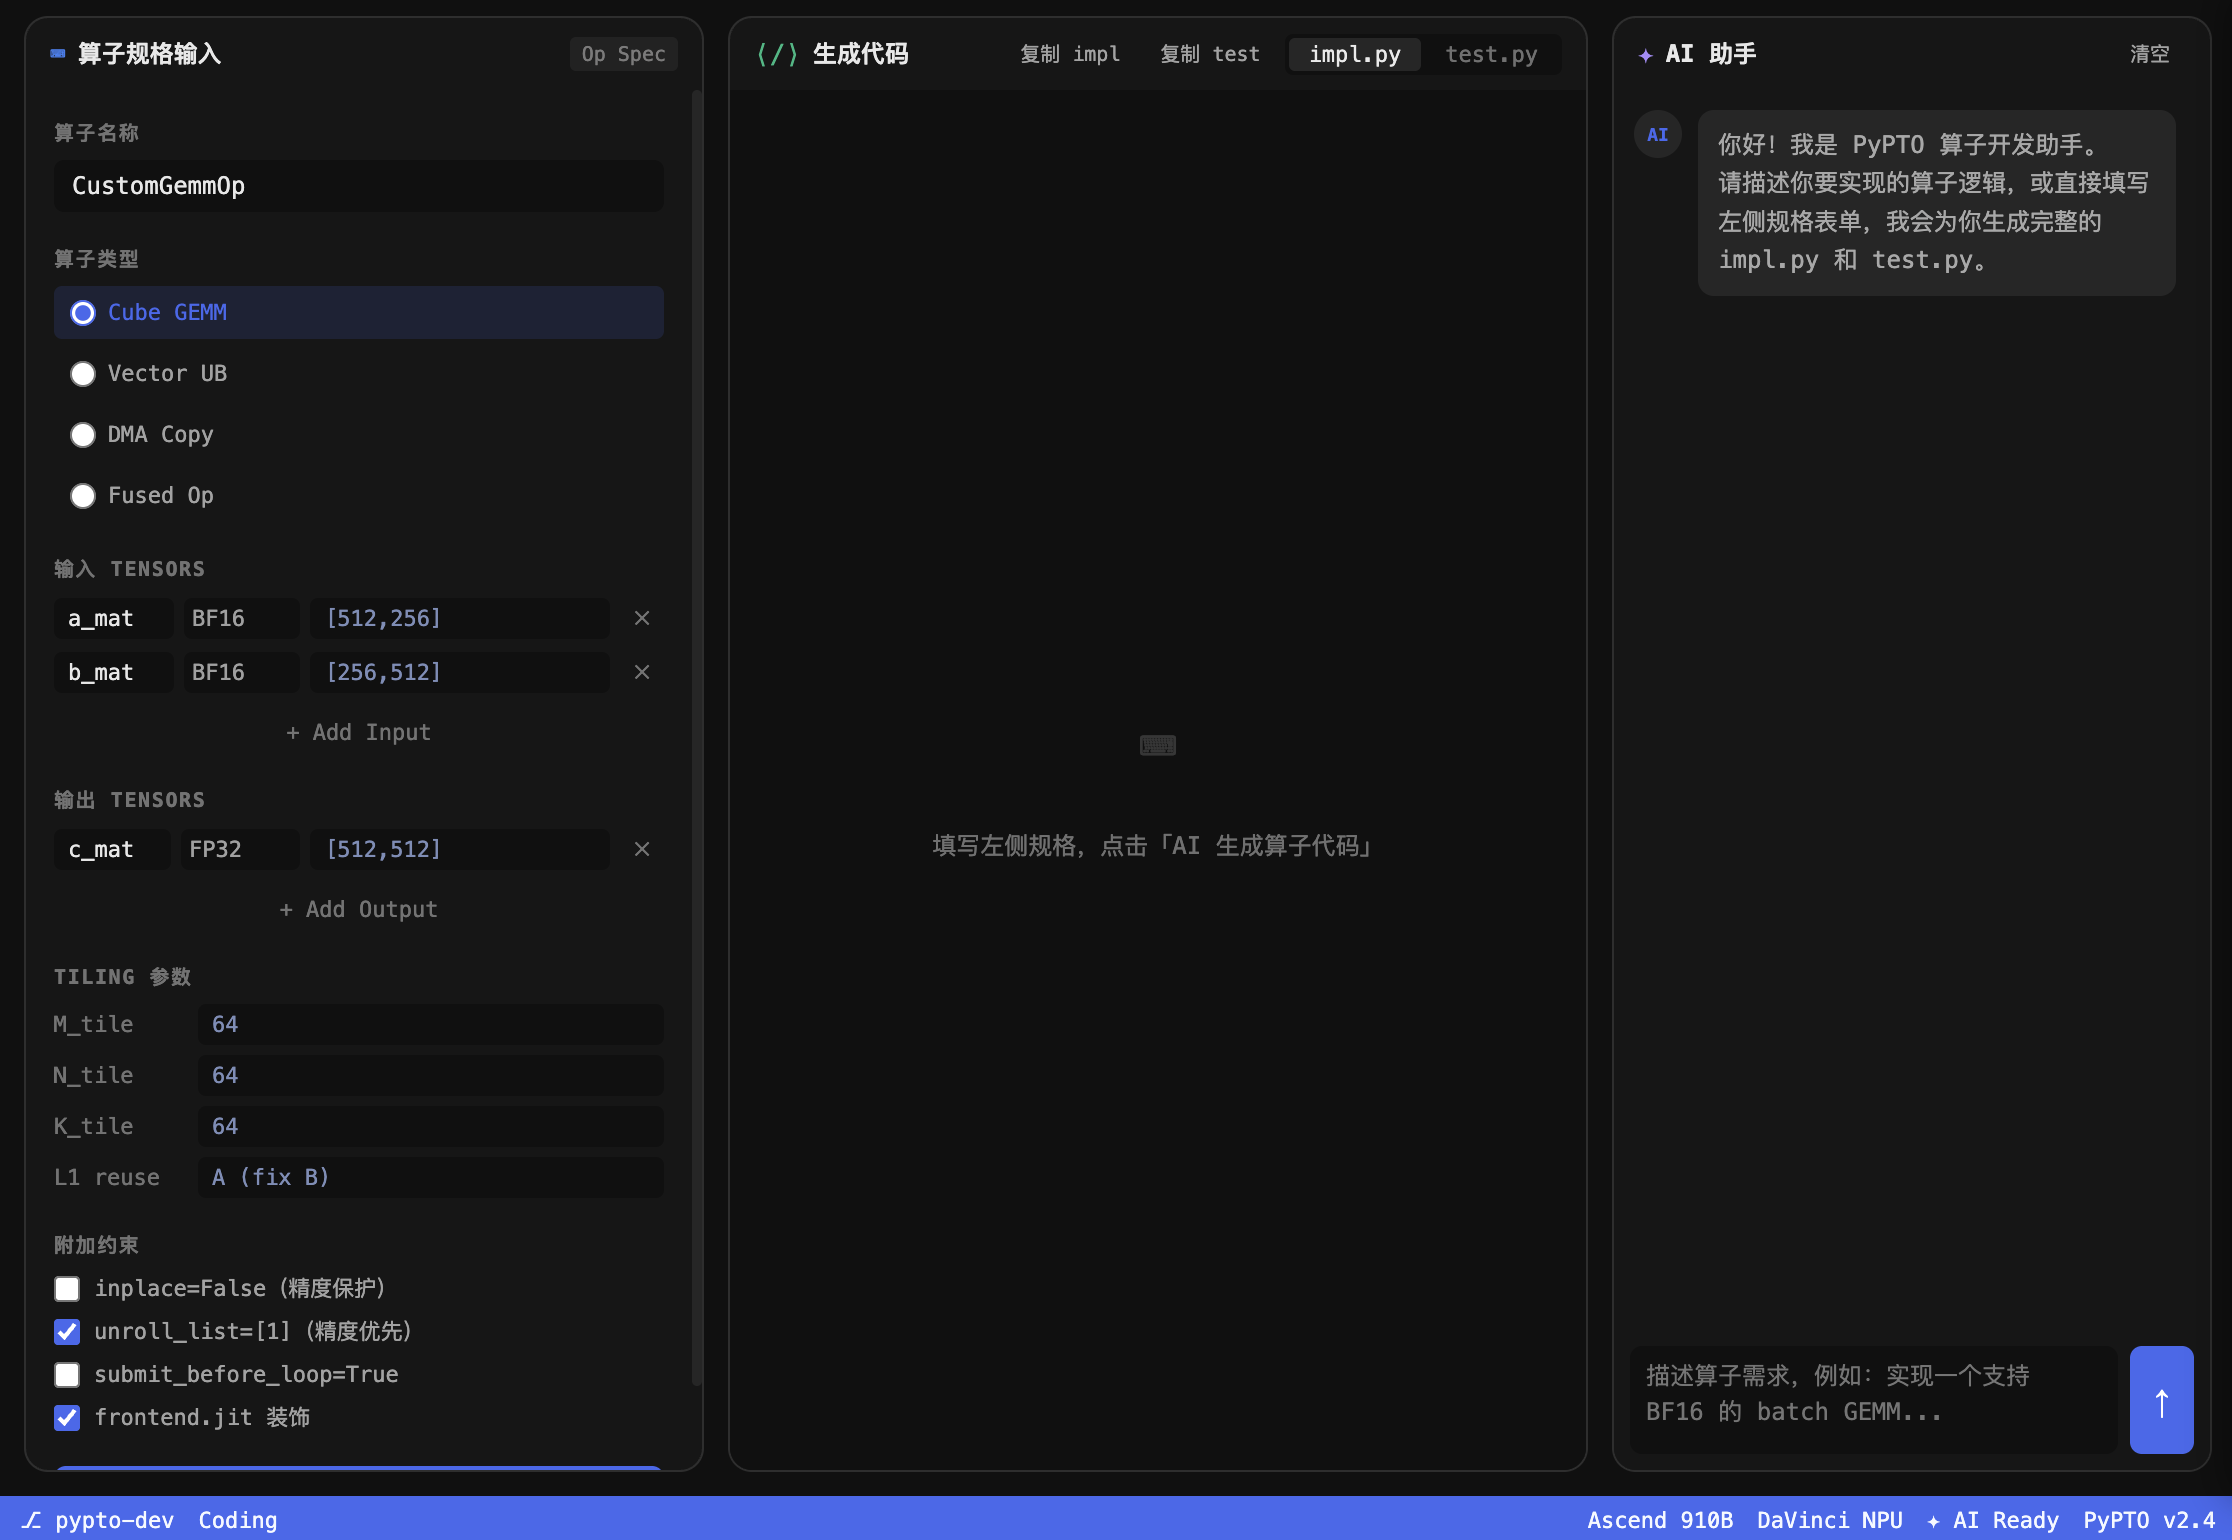Viewport: 2232px width, 1540px height.
Task: Click PyPTO v2.4 version label
Action: coord(2149,1520)
